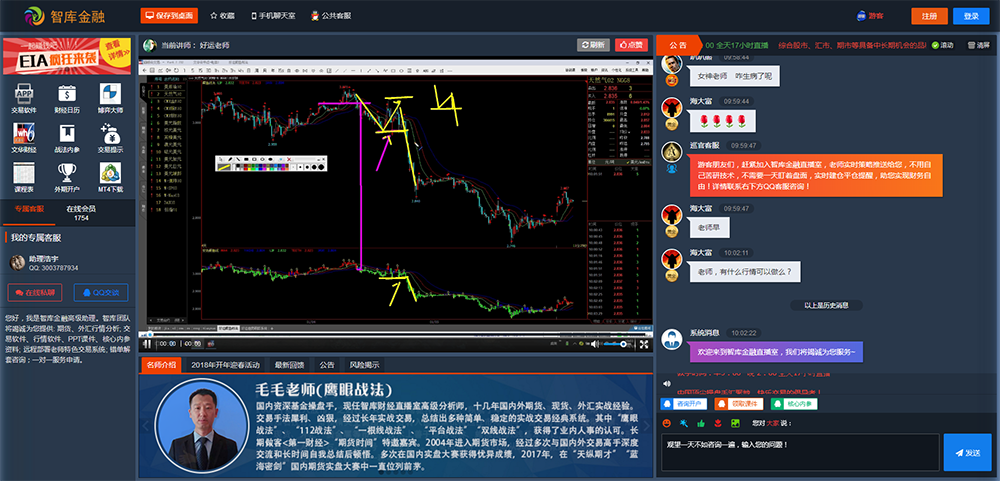Click the 注册 register button

[x=929, y=16]
